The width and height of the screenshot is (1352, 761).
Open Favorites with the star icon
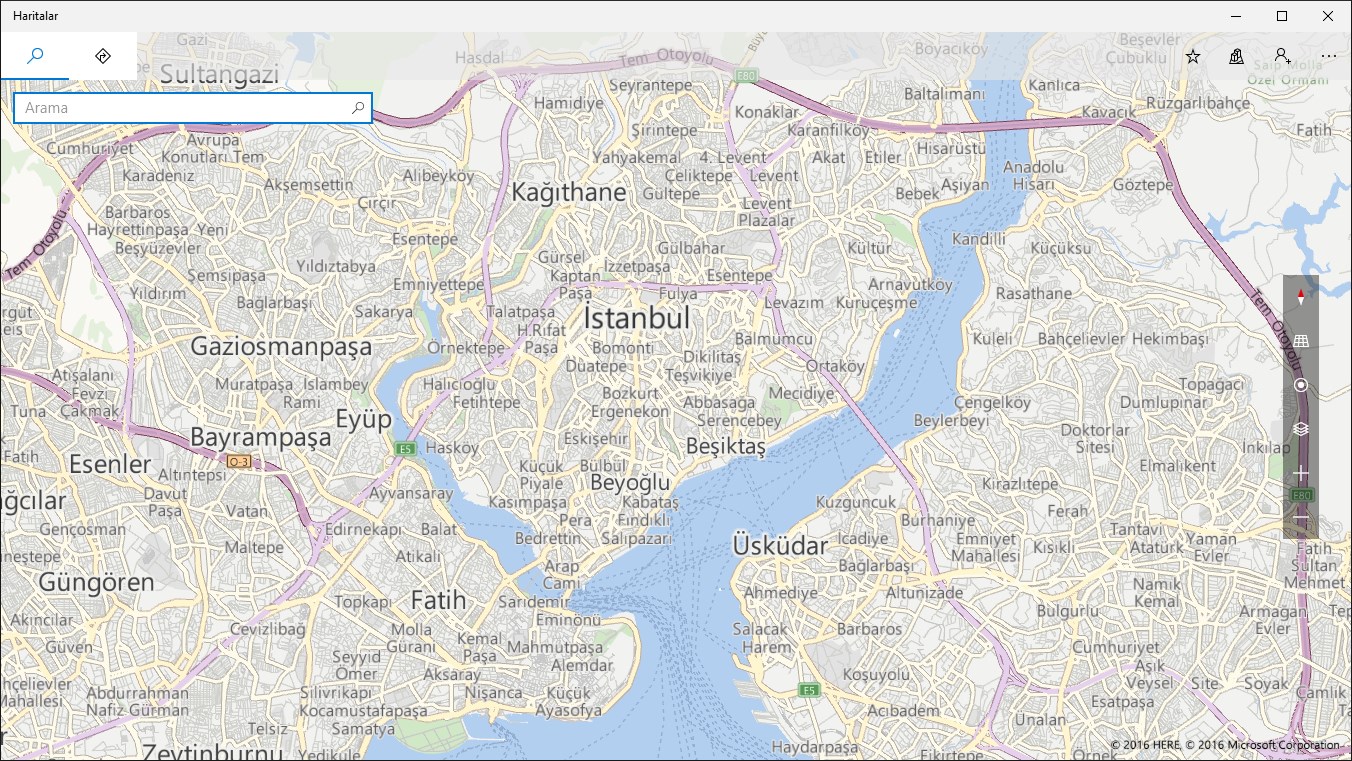[x=1193, y=57]
